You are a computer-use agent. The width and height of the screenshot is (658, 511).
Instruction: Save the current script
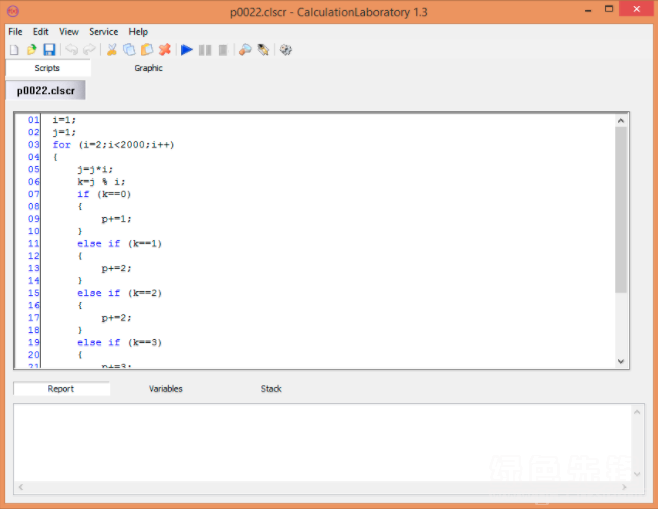click(48, 50)
